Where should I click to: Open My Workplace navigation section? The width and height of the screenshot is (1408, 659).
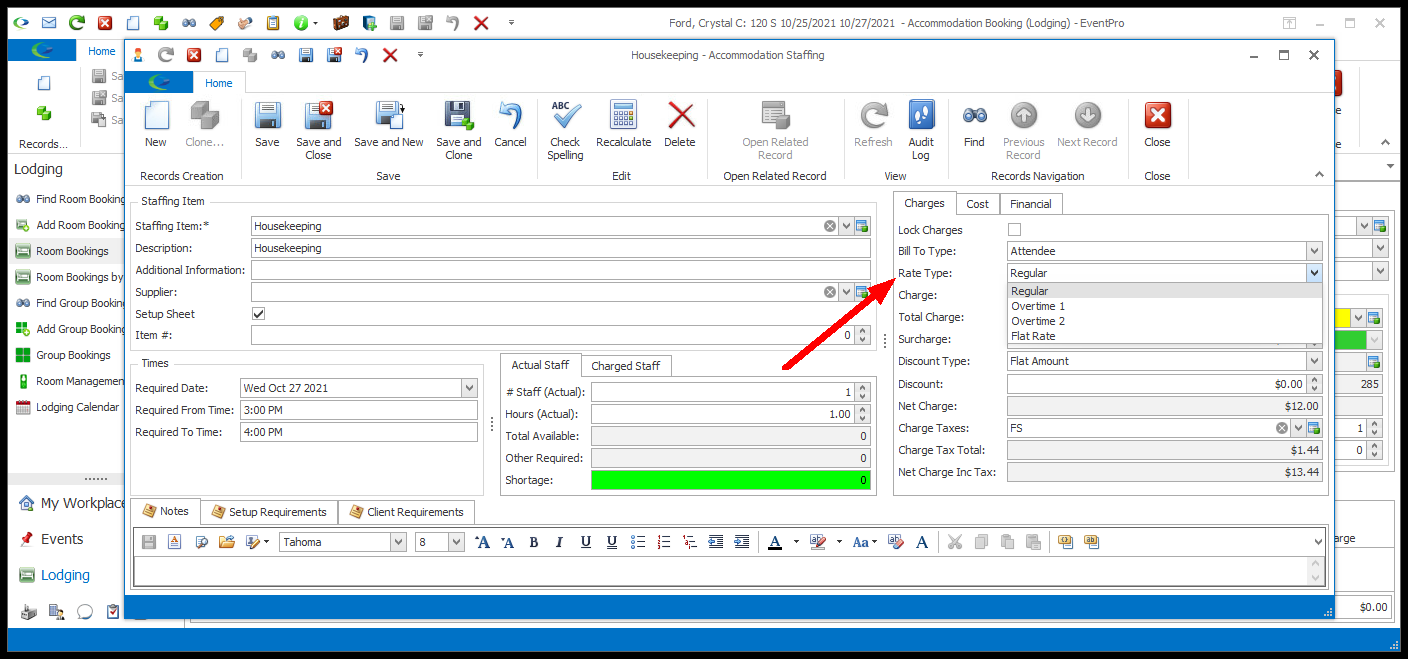click(72, 503)
